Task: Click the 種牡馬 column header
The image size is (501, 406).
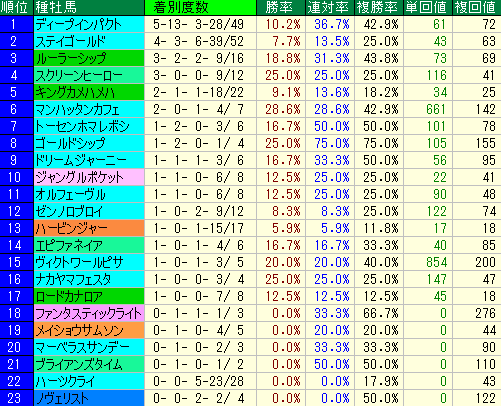Action: coord(89,7)
